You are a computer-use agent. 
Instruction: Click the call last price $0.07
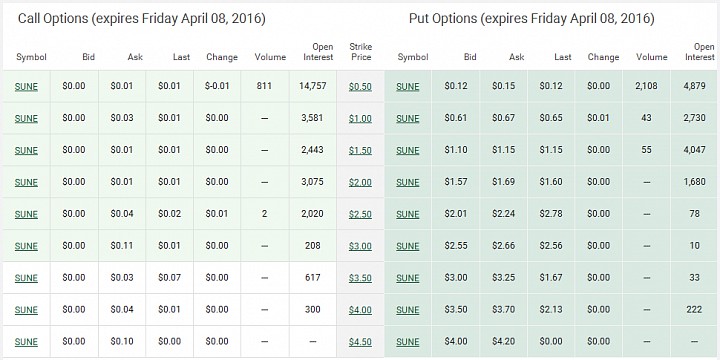[x=169, y=277]
